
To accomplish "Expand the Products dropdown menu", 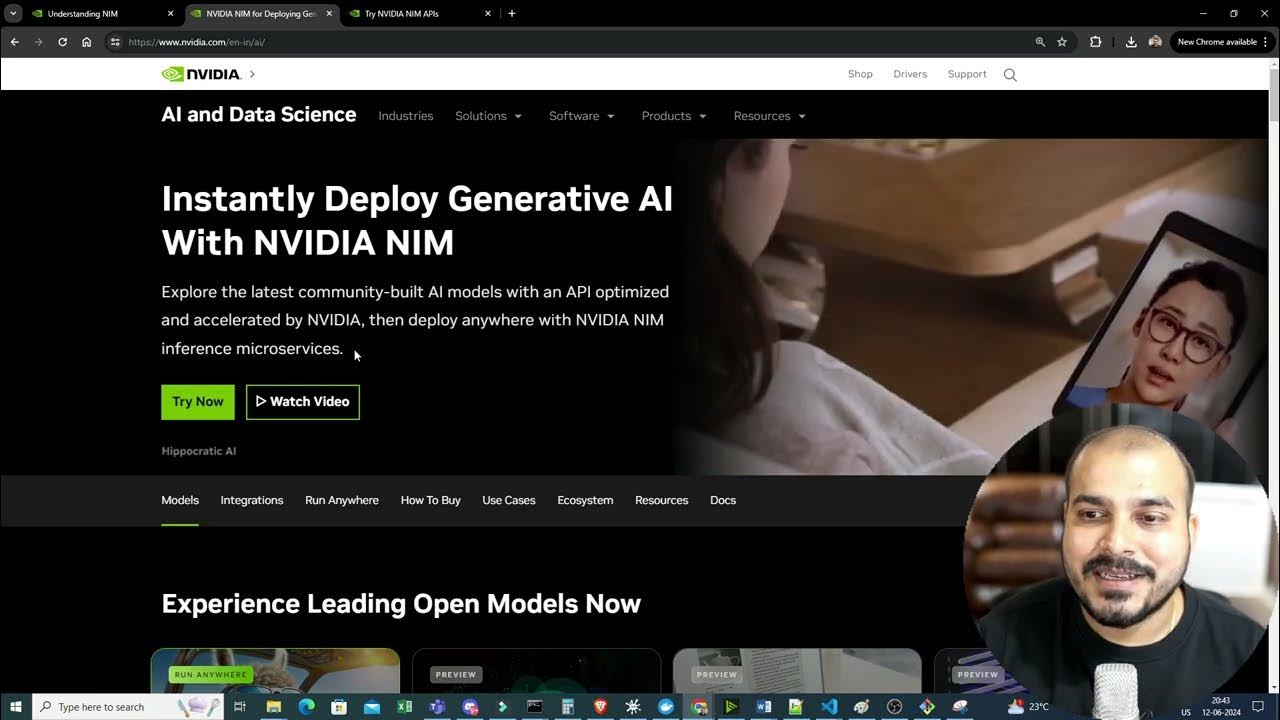I will (x=674, y=116).
